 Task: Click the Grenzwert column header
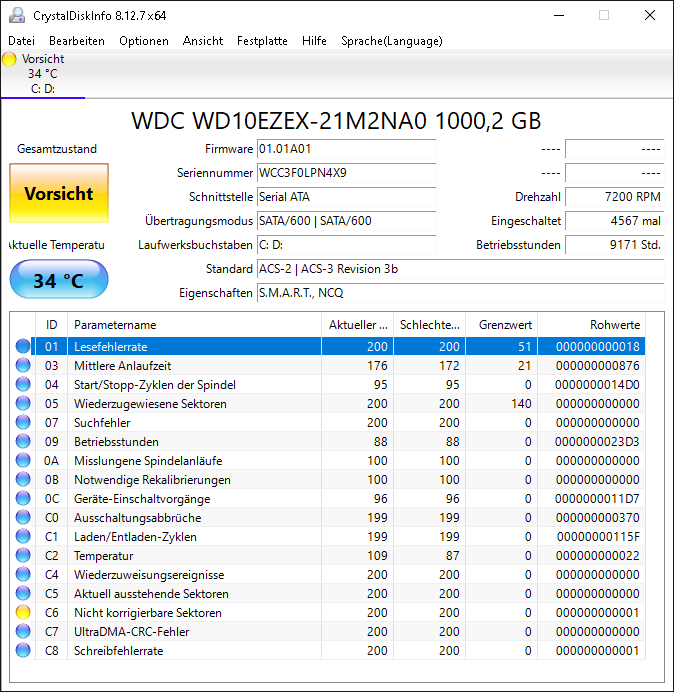point(501,325)
